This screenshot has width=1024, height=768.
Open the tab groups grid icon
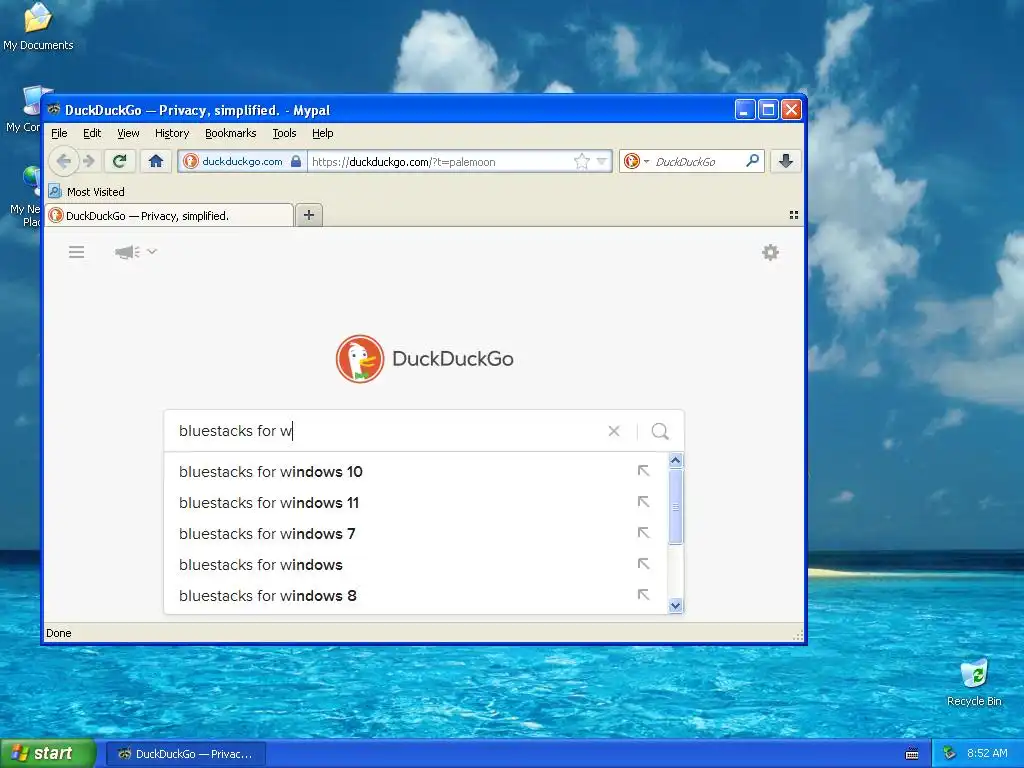[794, 215]
